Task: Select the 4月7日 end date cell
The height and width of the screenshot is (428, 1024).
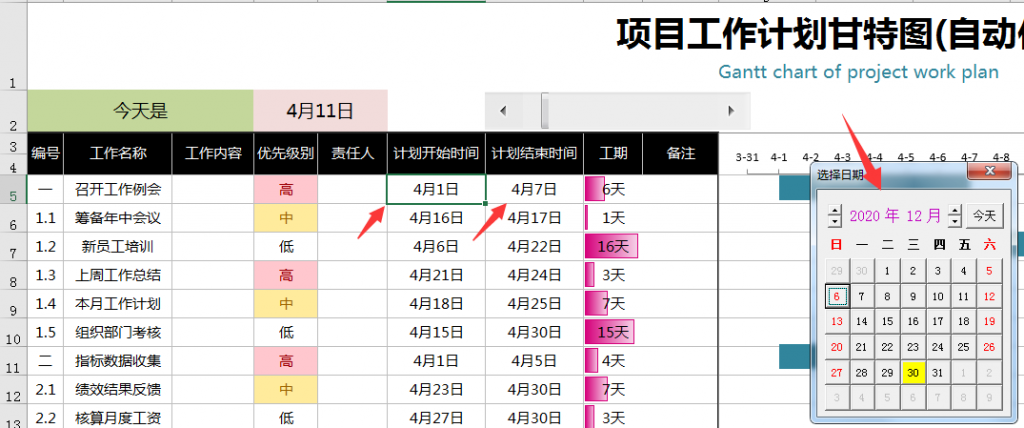Action: point(534,189)
